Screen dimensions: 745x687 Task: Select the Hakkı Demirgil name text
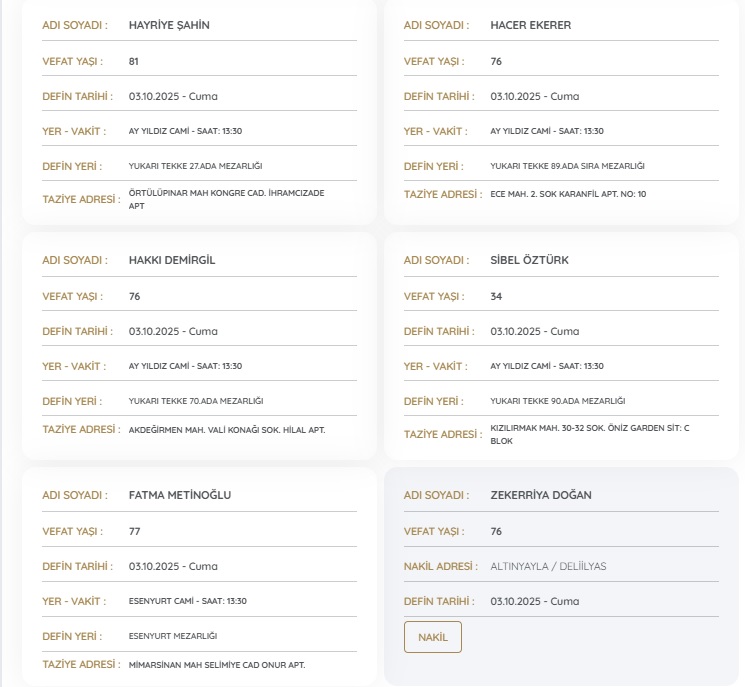point(172,260)
